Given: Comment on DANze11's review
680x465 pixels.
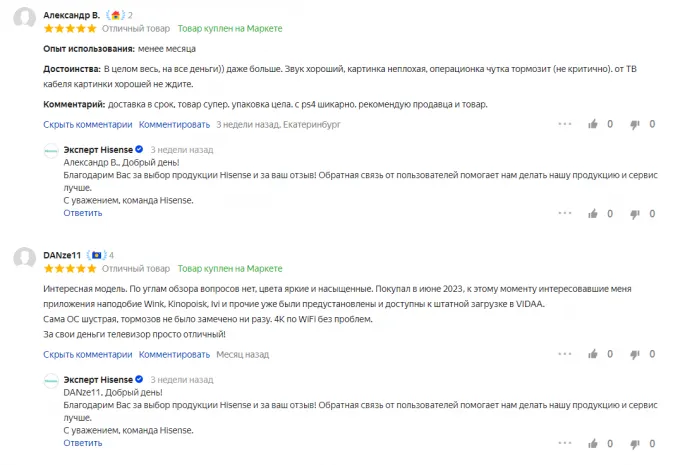Looking at the screenshot, I should click(x=174, y=355).
